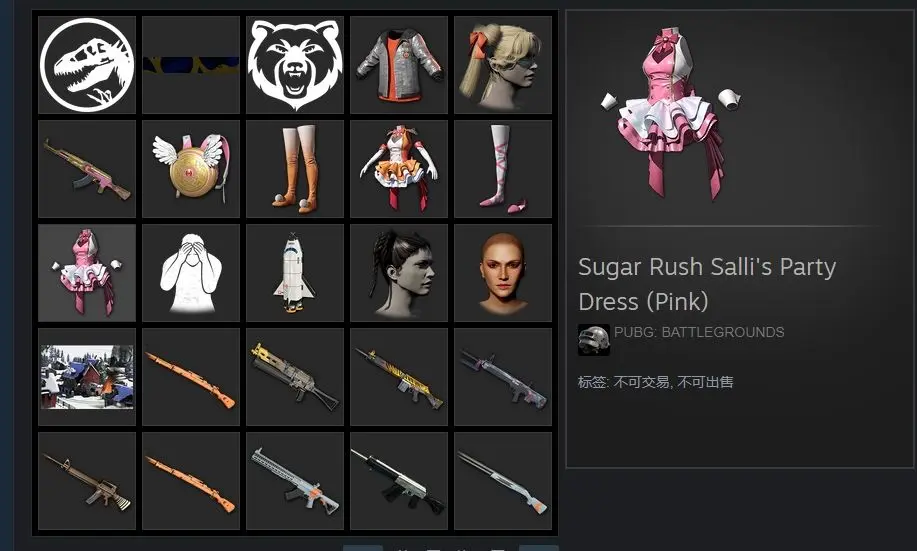Select the white and pink stockings item
The height and width of the screenshot is (551, 917).
(503, 169)
